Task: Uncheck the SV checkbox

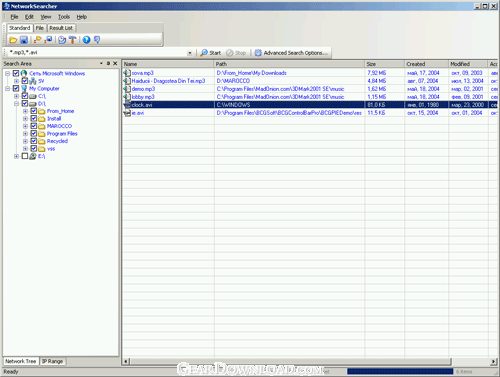Action: [x=25, y=81]
